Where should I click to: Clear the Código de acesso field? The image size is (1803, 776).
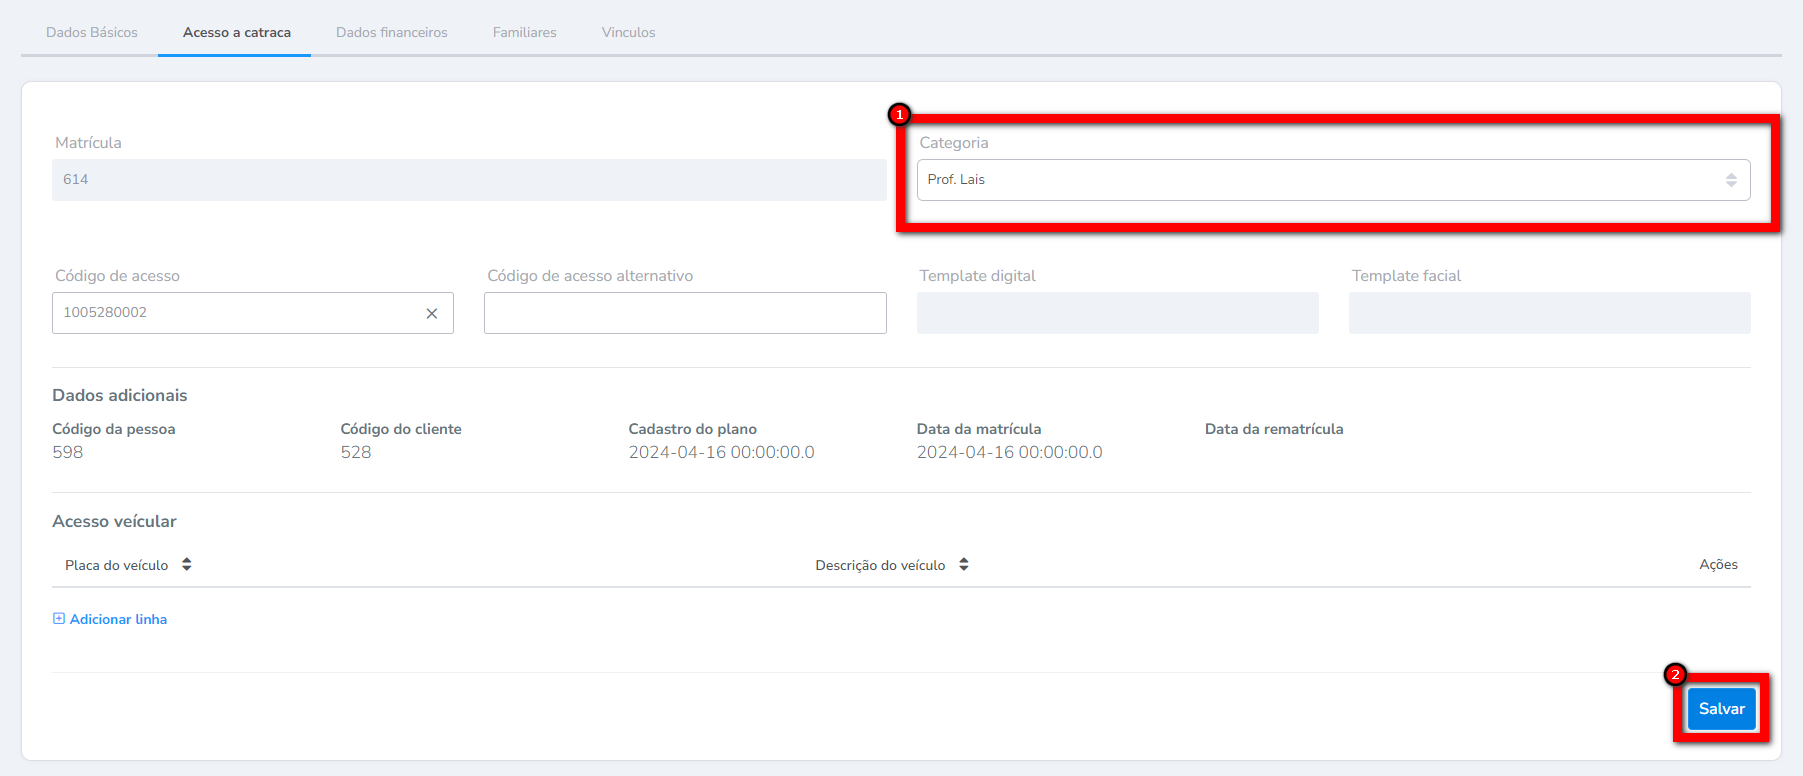tap(432, 313)
